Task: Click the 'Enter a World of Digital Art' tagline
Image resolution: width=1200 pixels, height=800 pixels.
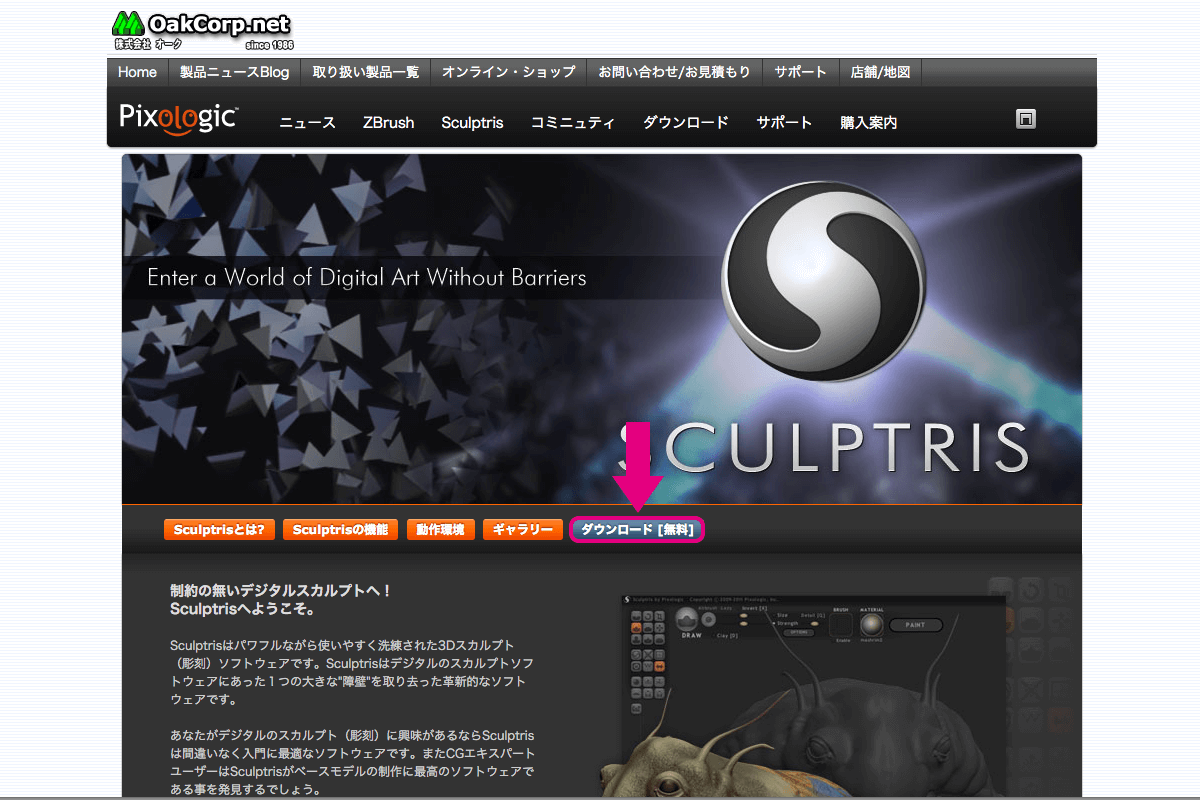Action: 367,278
